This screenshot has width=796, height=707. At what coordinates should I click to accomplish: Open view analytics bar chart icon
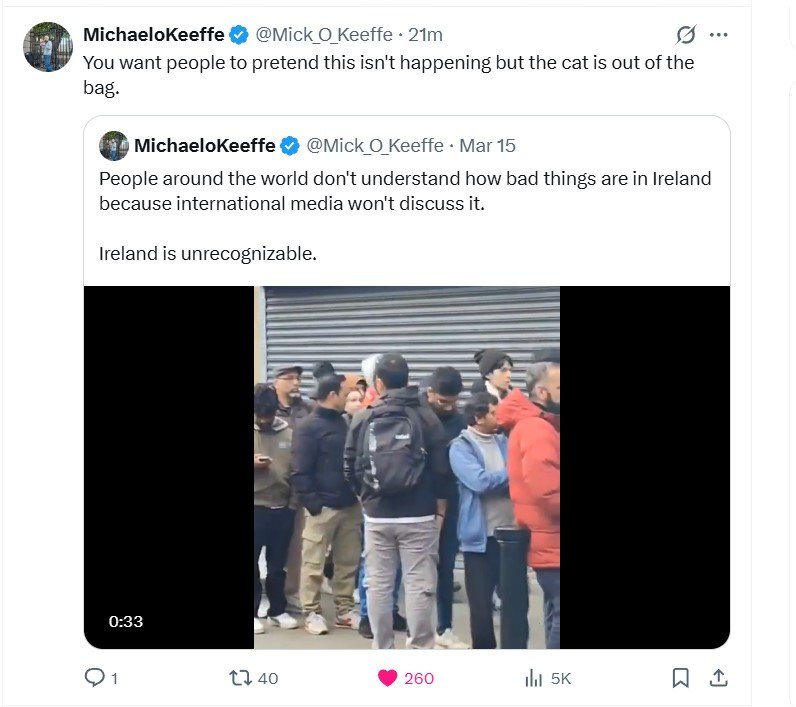(534, 678)
